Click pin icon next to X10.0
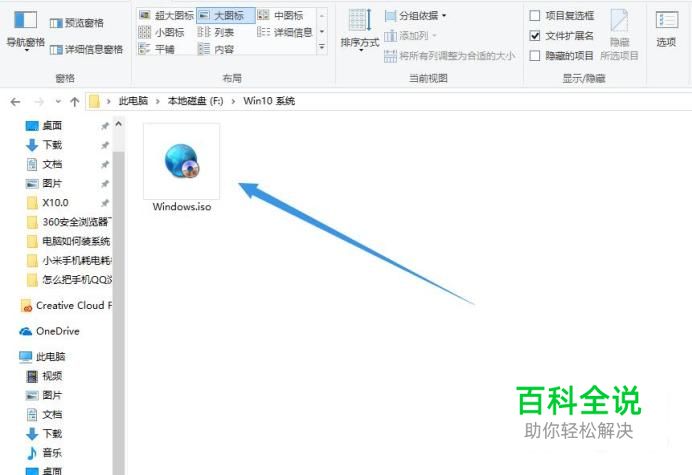The width and height of the screenshot is (692, 475). tap(105, 203)
